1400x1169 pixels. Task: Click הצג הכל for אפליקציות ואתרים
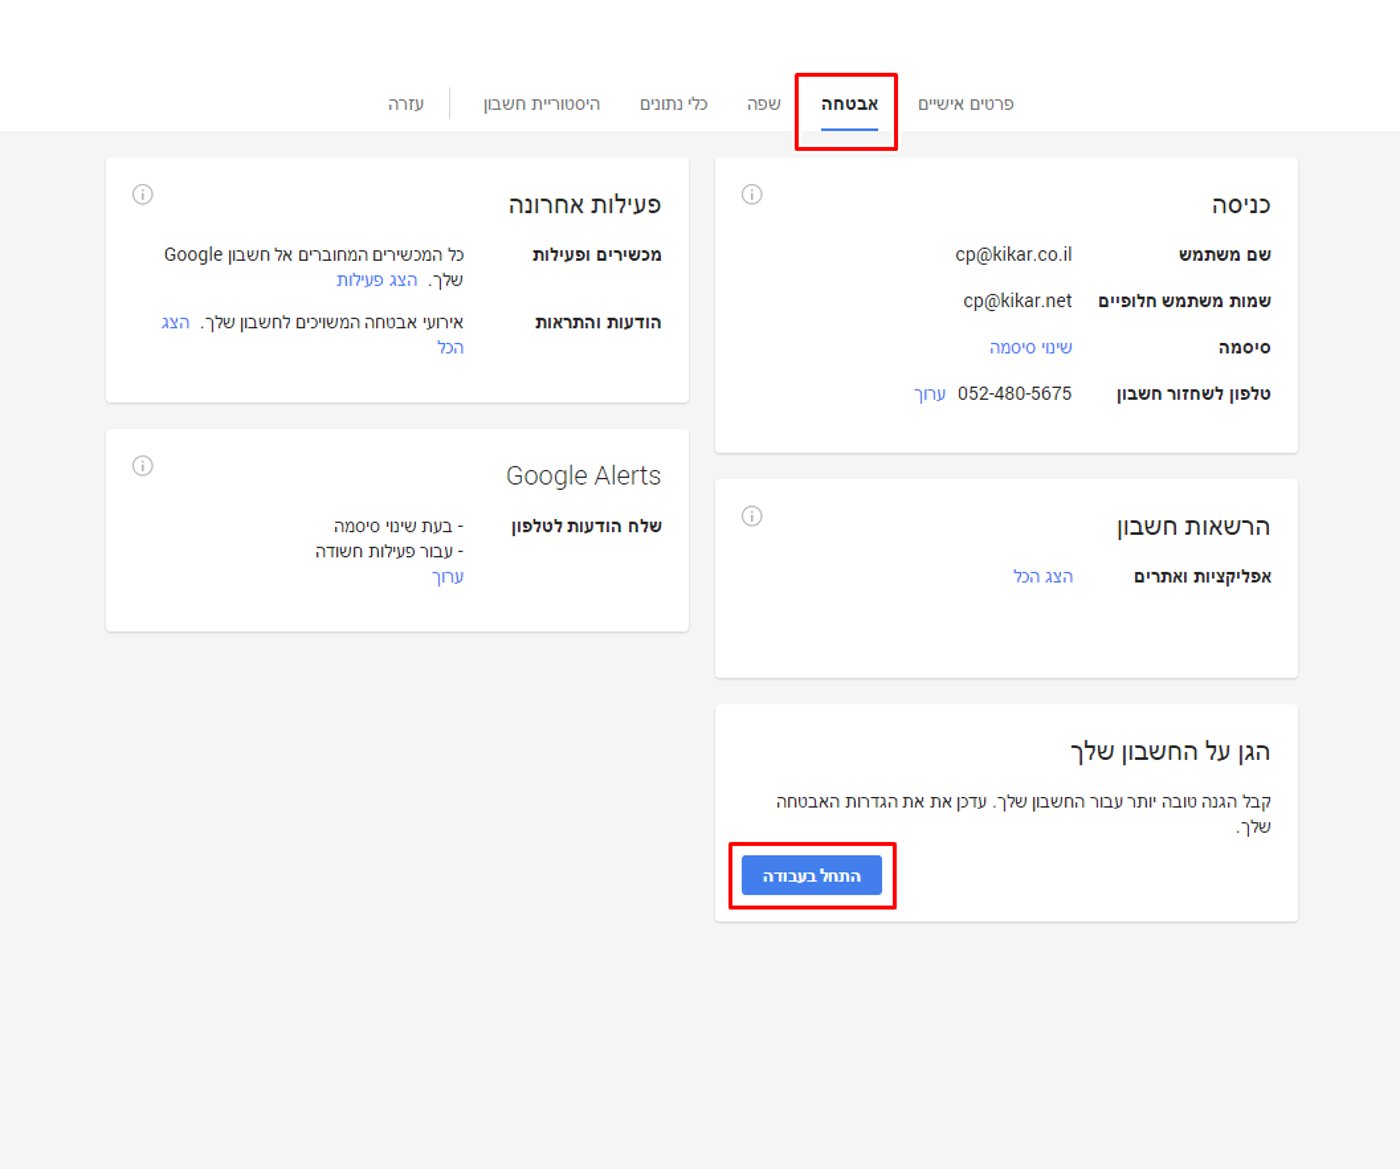[1043, 576]
